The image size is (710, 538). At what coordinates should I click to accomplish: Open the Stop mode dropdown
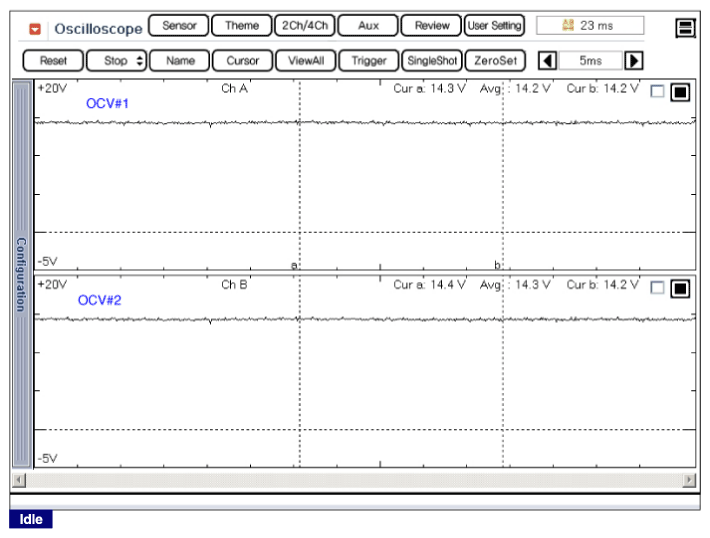coord(117,61)
